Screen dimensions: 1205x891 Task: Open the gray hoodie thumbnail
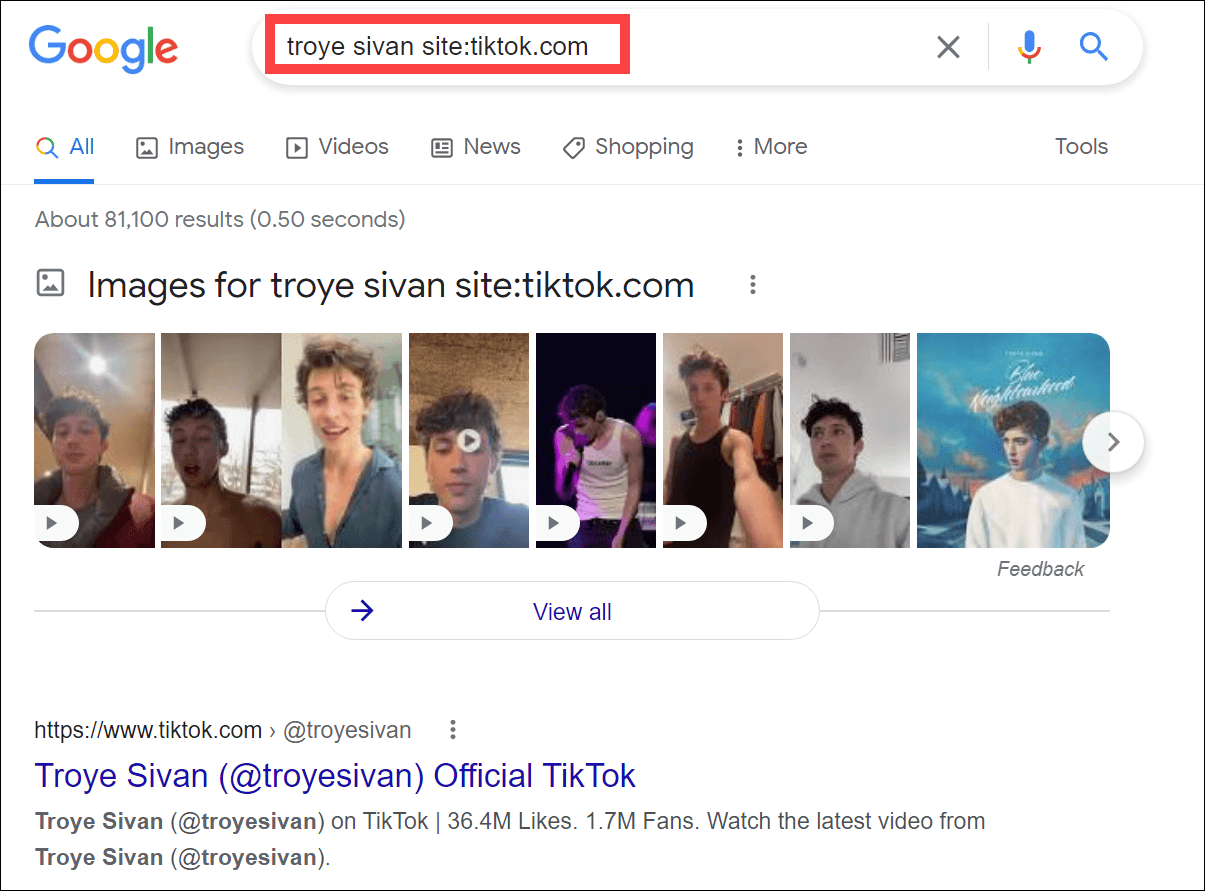pyautogui.click(x=850, y=440)
